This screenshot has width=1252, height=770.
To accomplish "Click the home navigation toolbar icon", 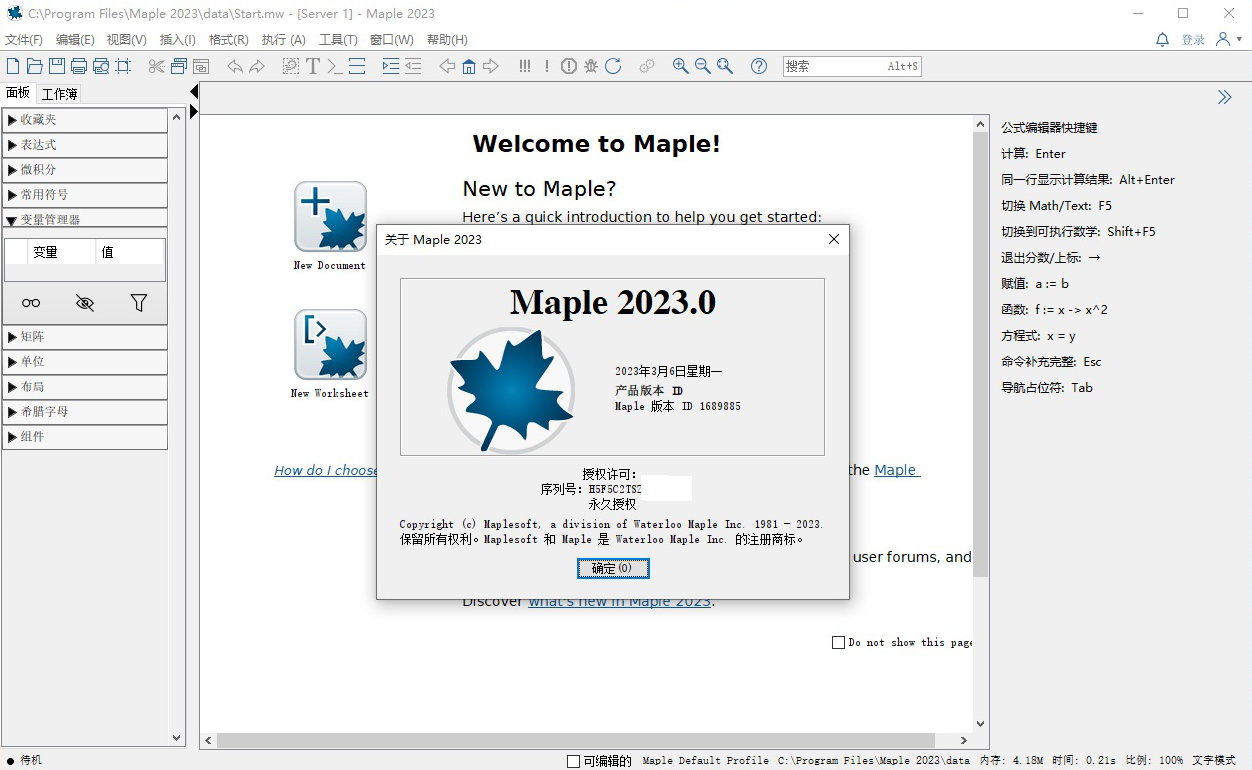I will click(468, 66).
